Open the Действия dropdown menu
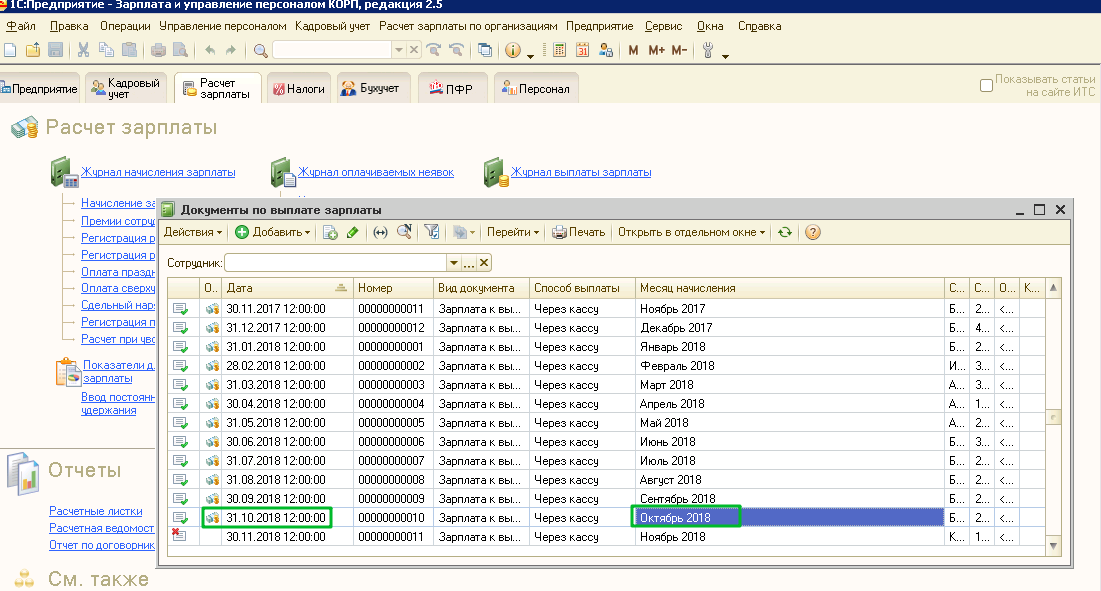This screenshot has height=591, width=1101. tap(192, 232)
